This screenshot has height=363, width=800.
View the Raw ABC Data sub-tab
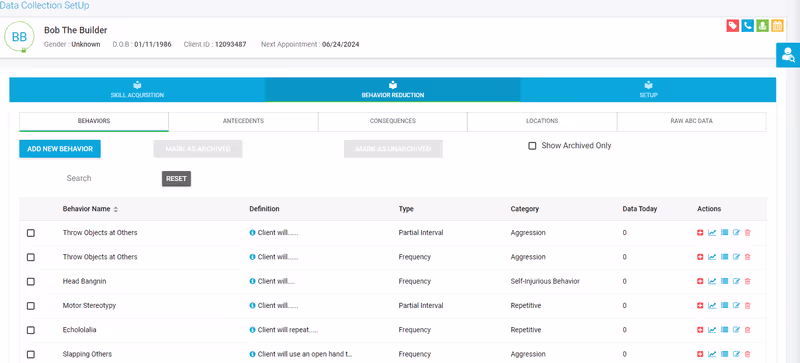click(x=691, y=122)
